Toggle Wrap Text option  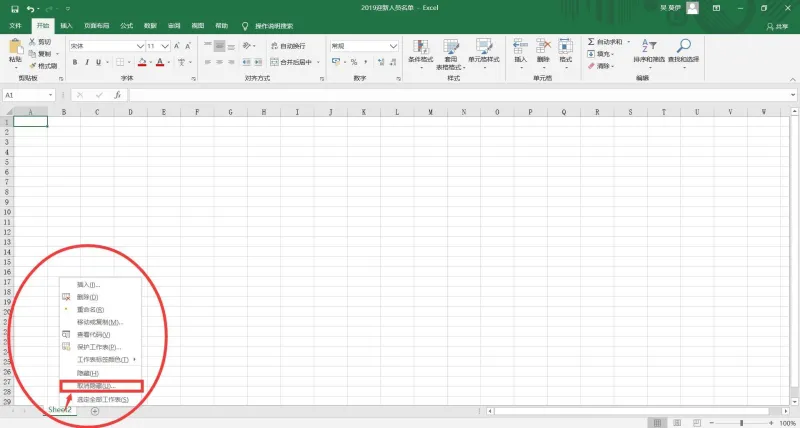(x=288, y=46)
